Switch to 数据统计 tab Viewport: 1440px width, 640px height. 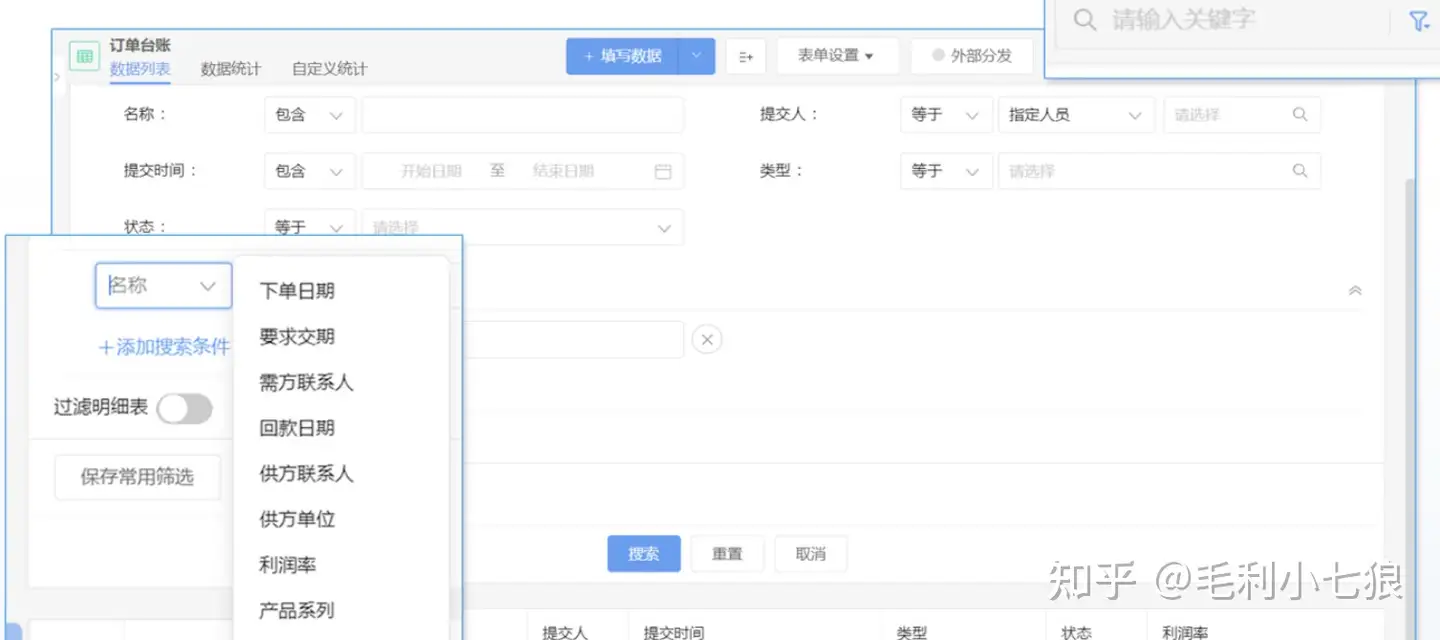(x=230, y=69)
